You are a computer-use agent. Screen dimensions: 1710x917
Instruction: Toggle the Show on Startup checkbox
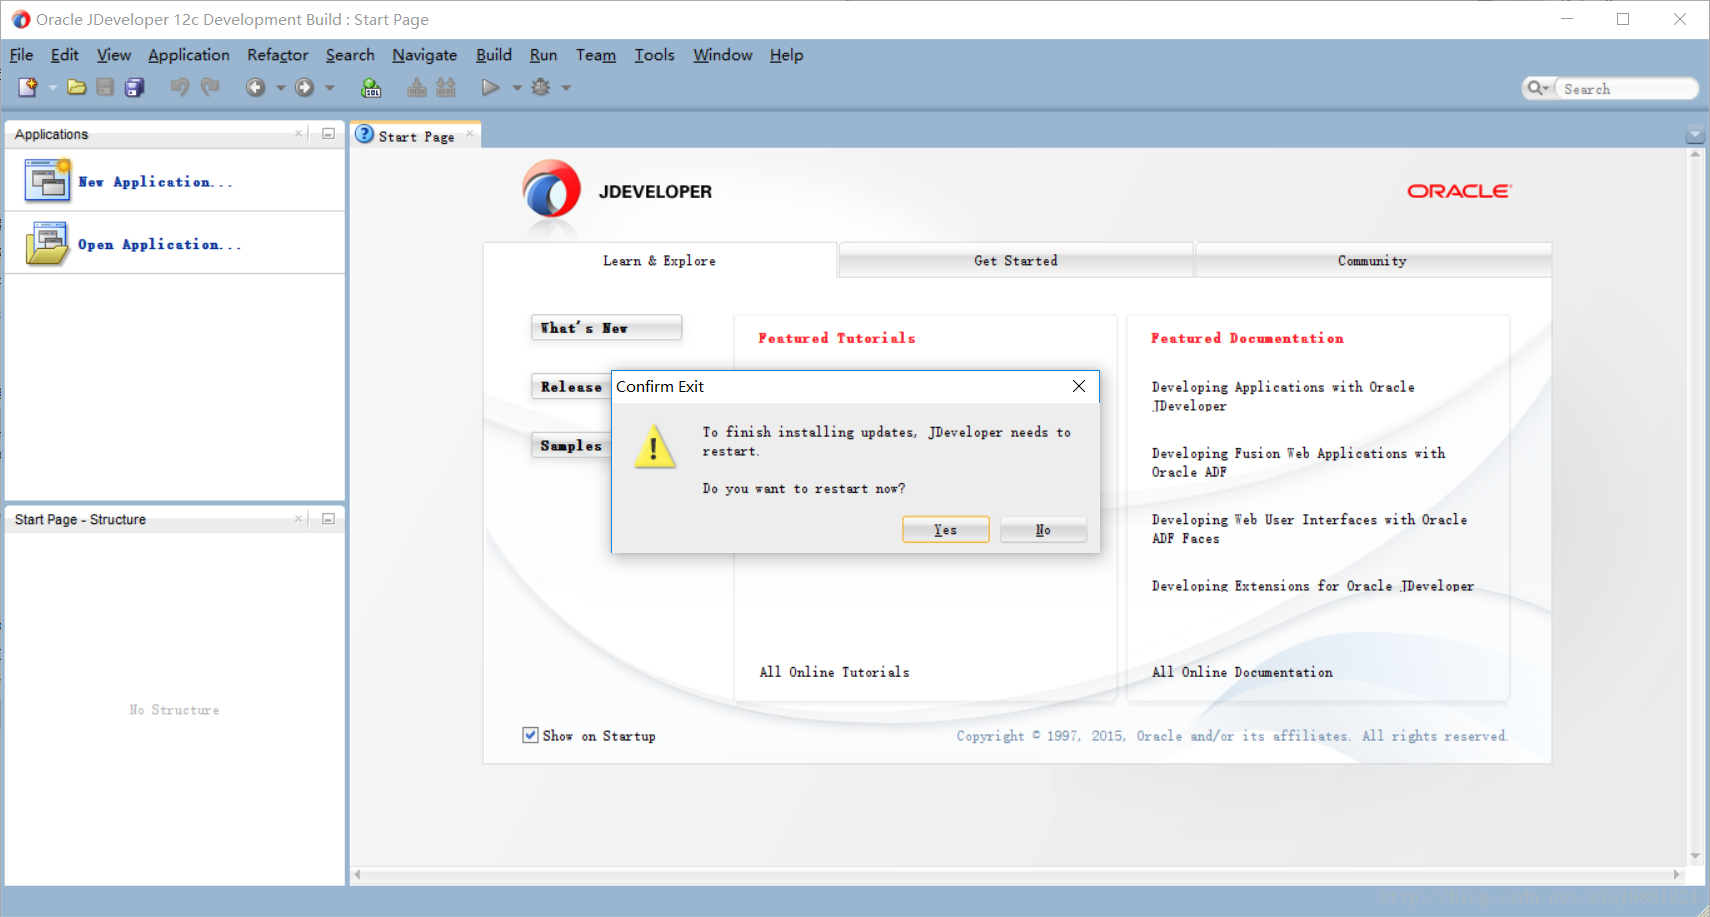point(530,735)
